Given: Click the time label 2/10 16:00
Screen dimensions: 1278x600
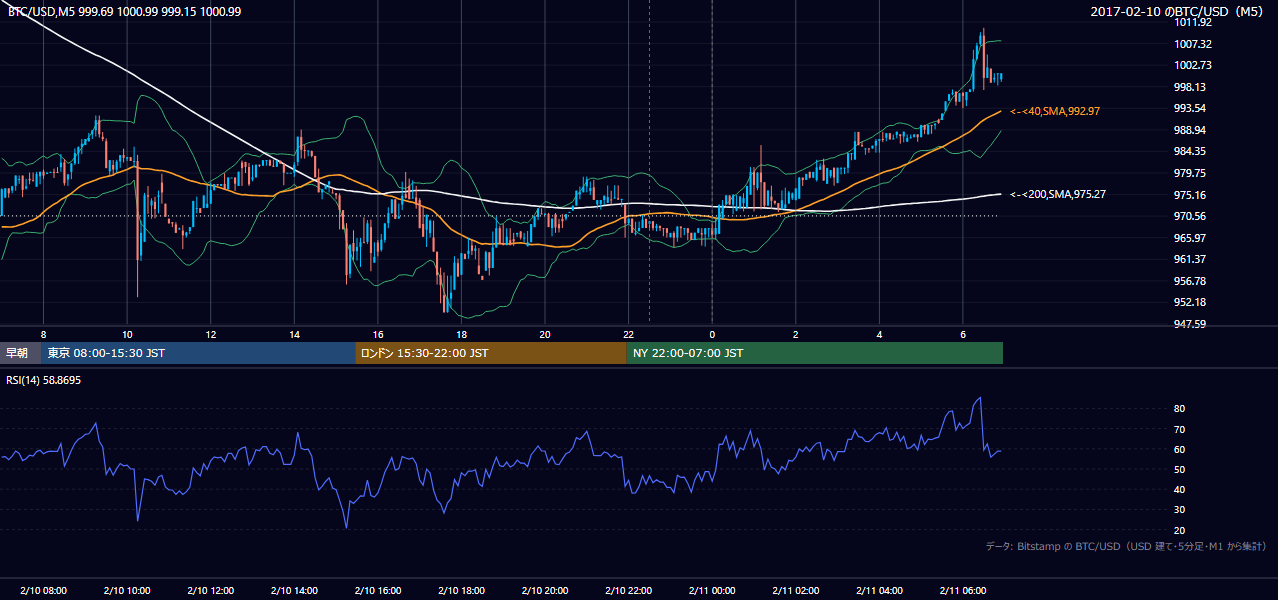Looking at the screenshot, I should tap(378, 591).
